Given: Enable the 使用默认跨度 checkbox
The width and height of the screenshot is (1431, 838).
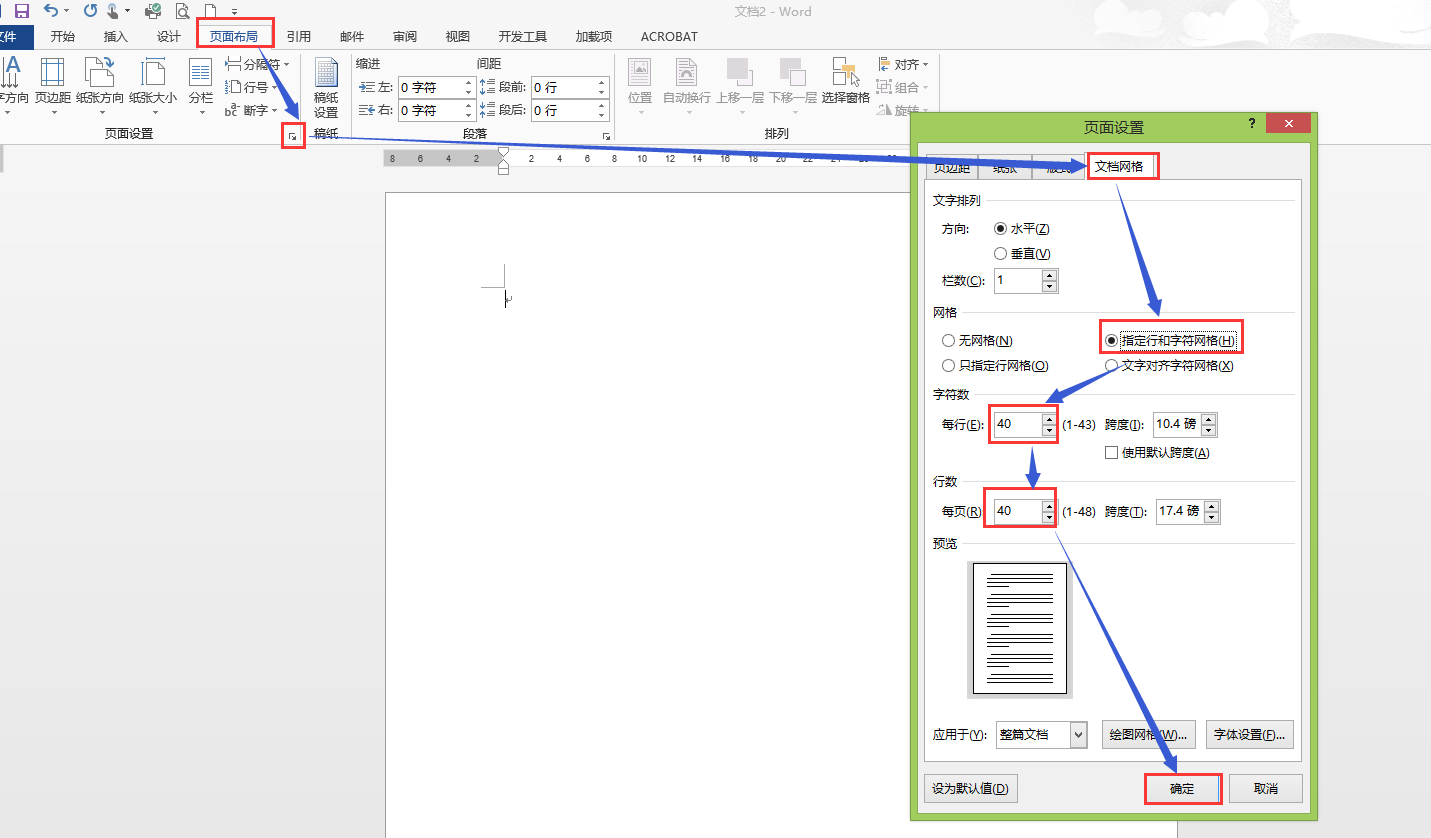Looking at the screenshot, I should (x=1157, y=452).
